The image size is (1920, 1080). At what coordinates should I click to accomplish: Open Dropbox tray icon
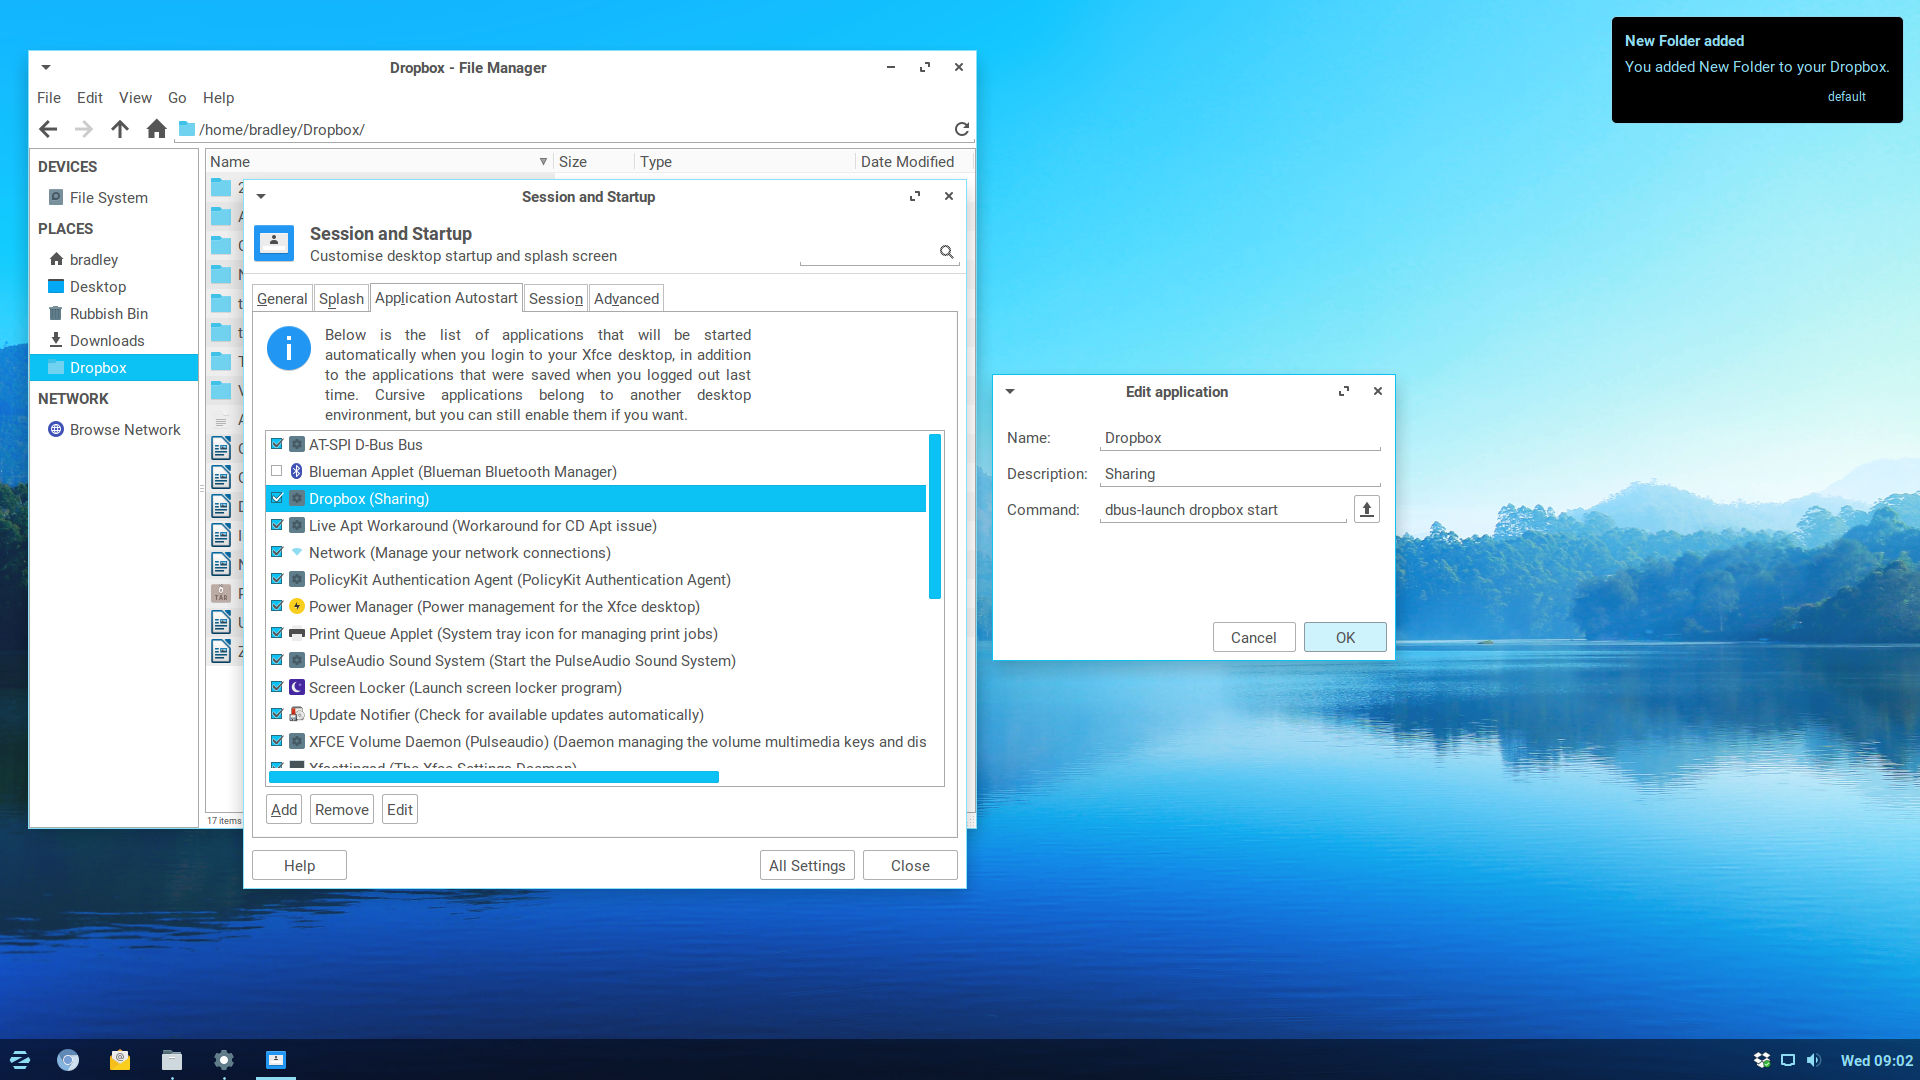coord(1762,1060)
